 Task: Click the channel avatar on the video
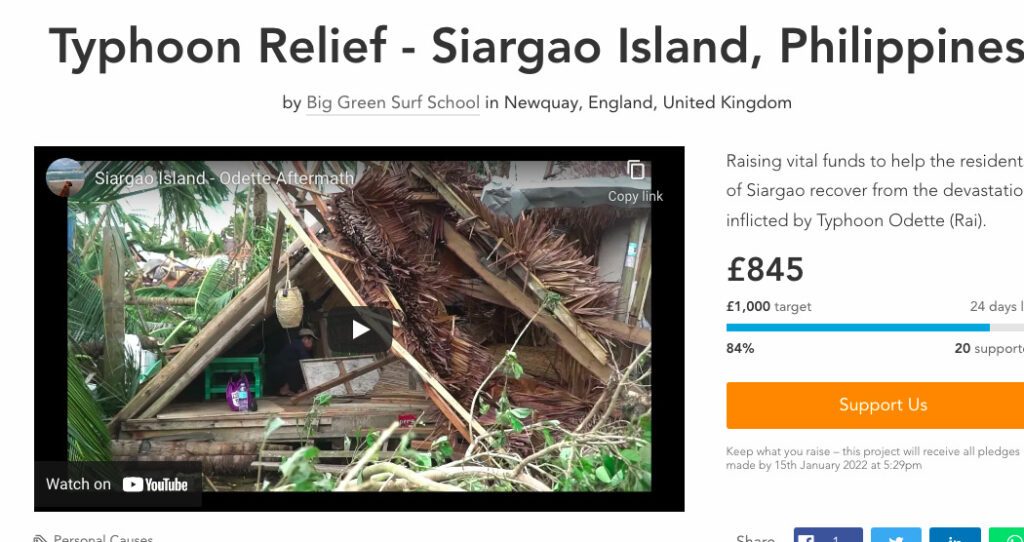pos(65,178)
